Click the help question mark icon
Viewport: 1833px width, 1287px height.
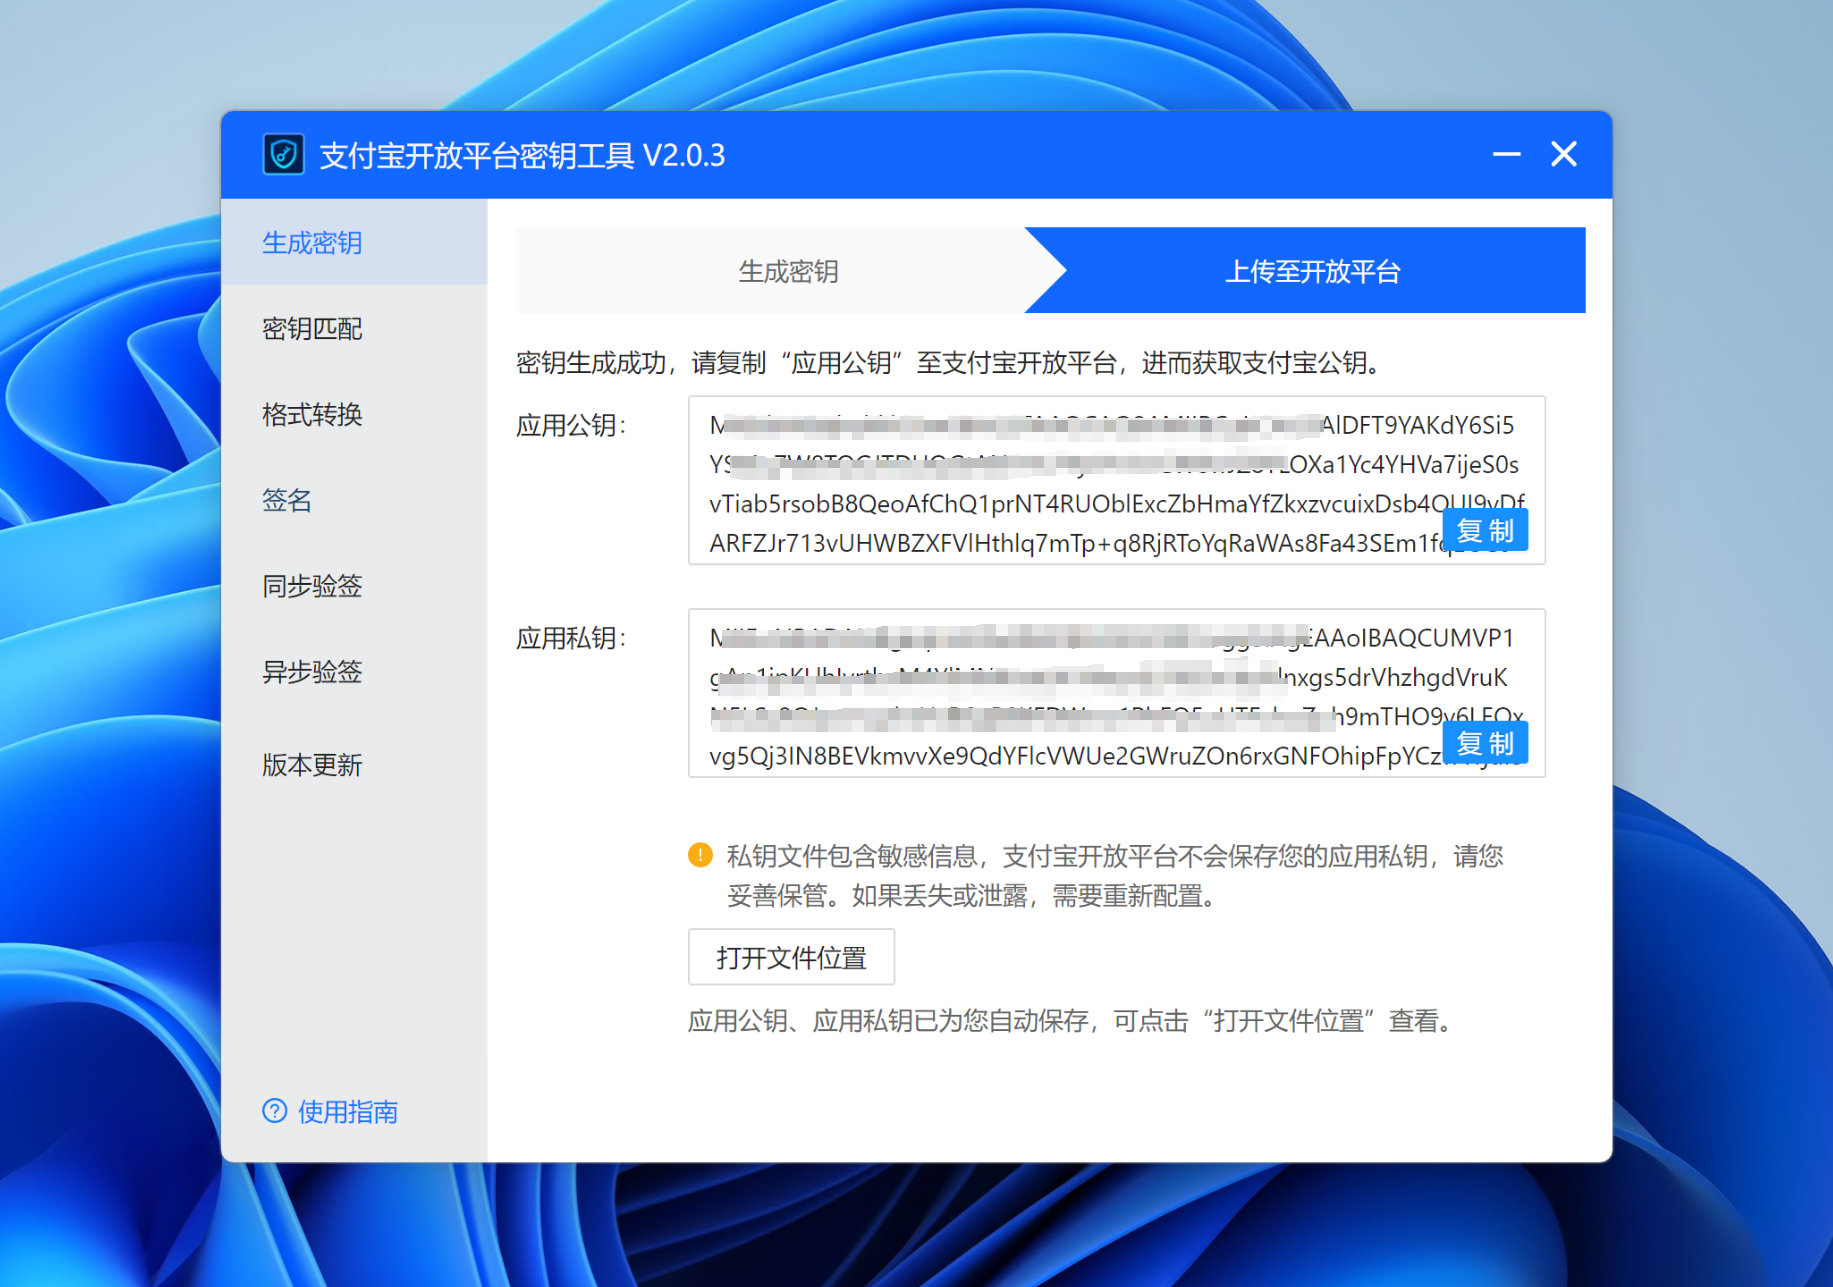[275, 1111]
